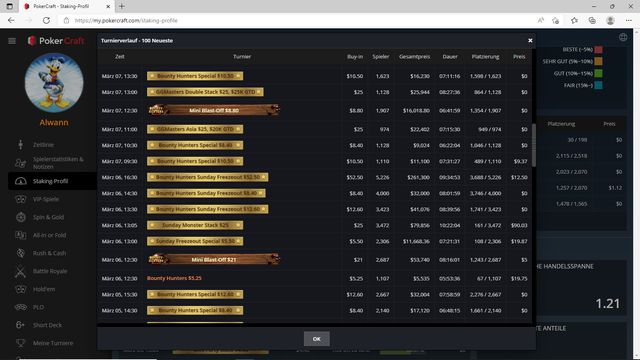Click the Staking-Profil gauge icon
This screenshot has height=360, width=640.
(x=20, y=181)
